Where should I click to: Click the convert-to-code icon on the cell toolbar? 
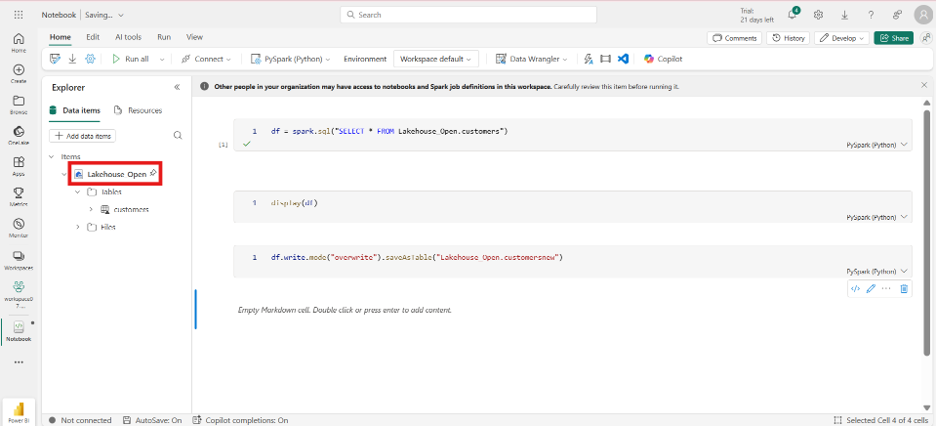pyautogui.click(x=855, y=289)
